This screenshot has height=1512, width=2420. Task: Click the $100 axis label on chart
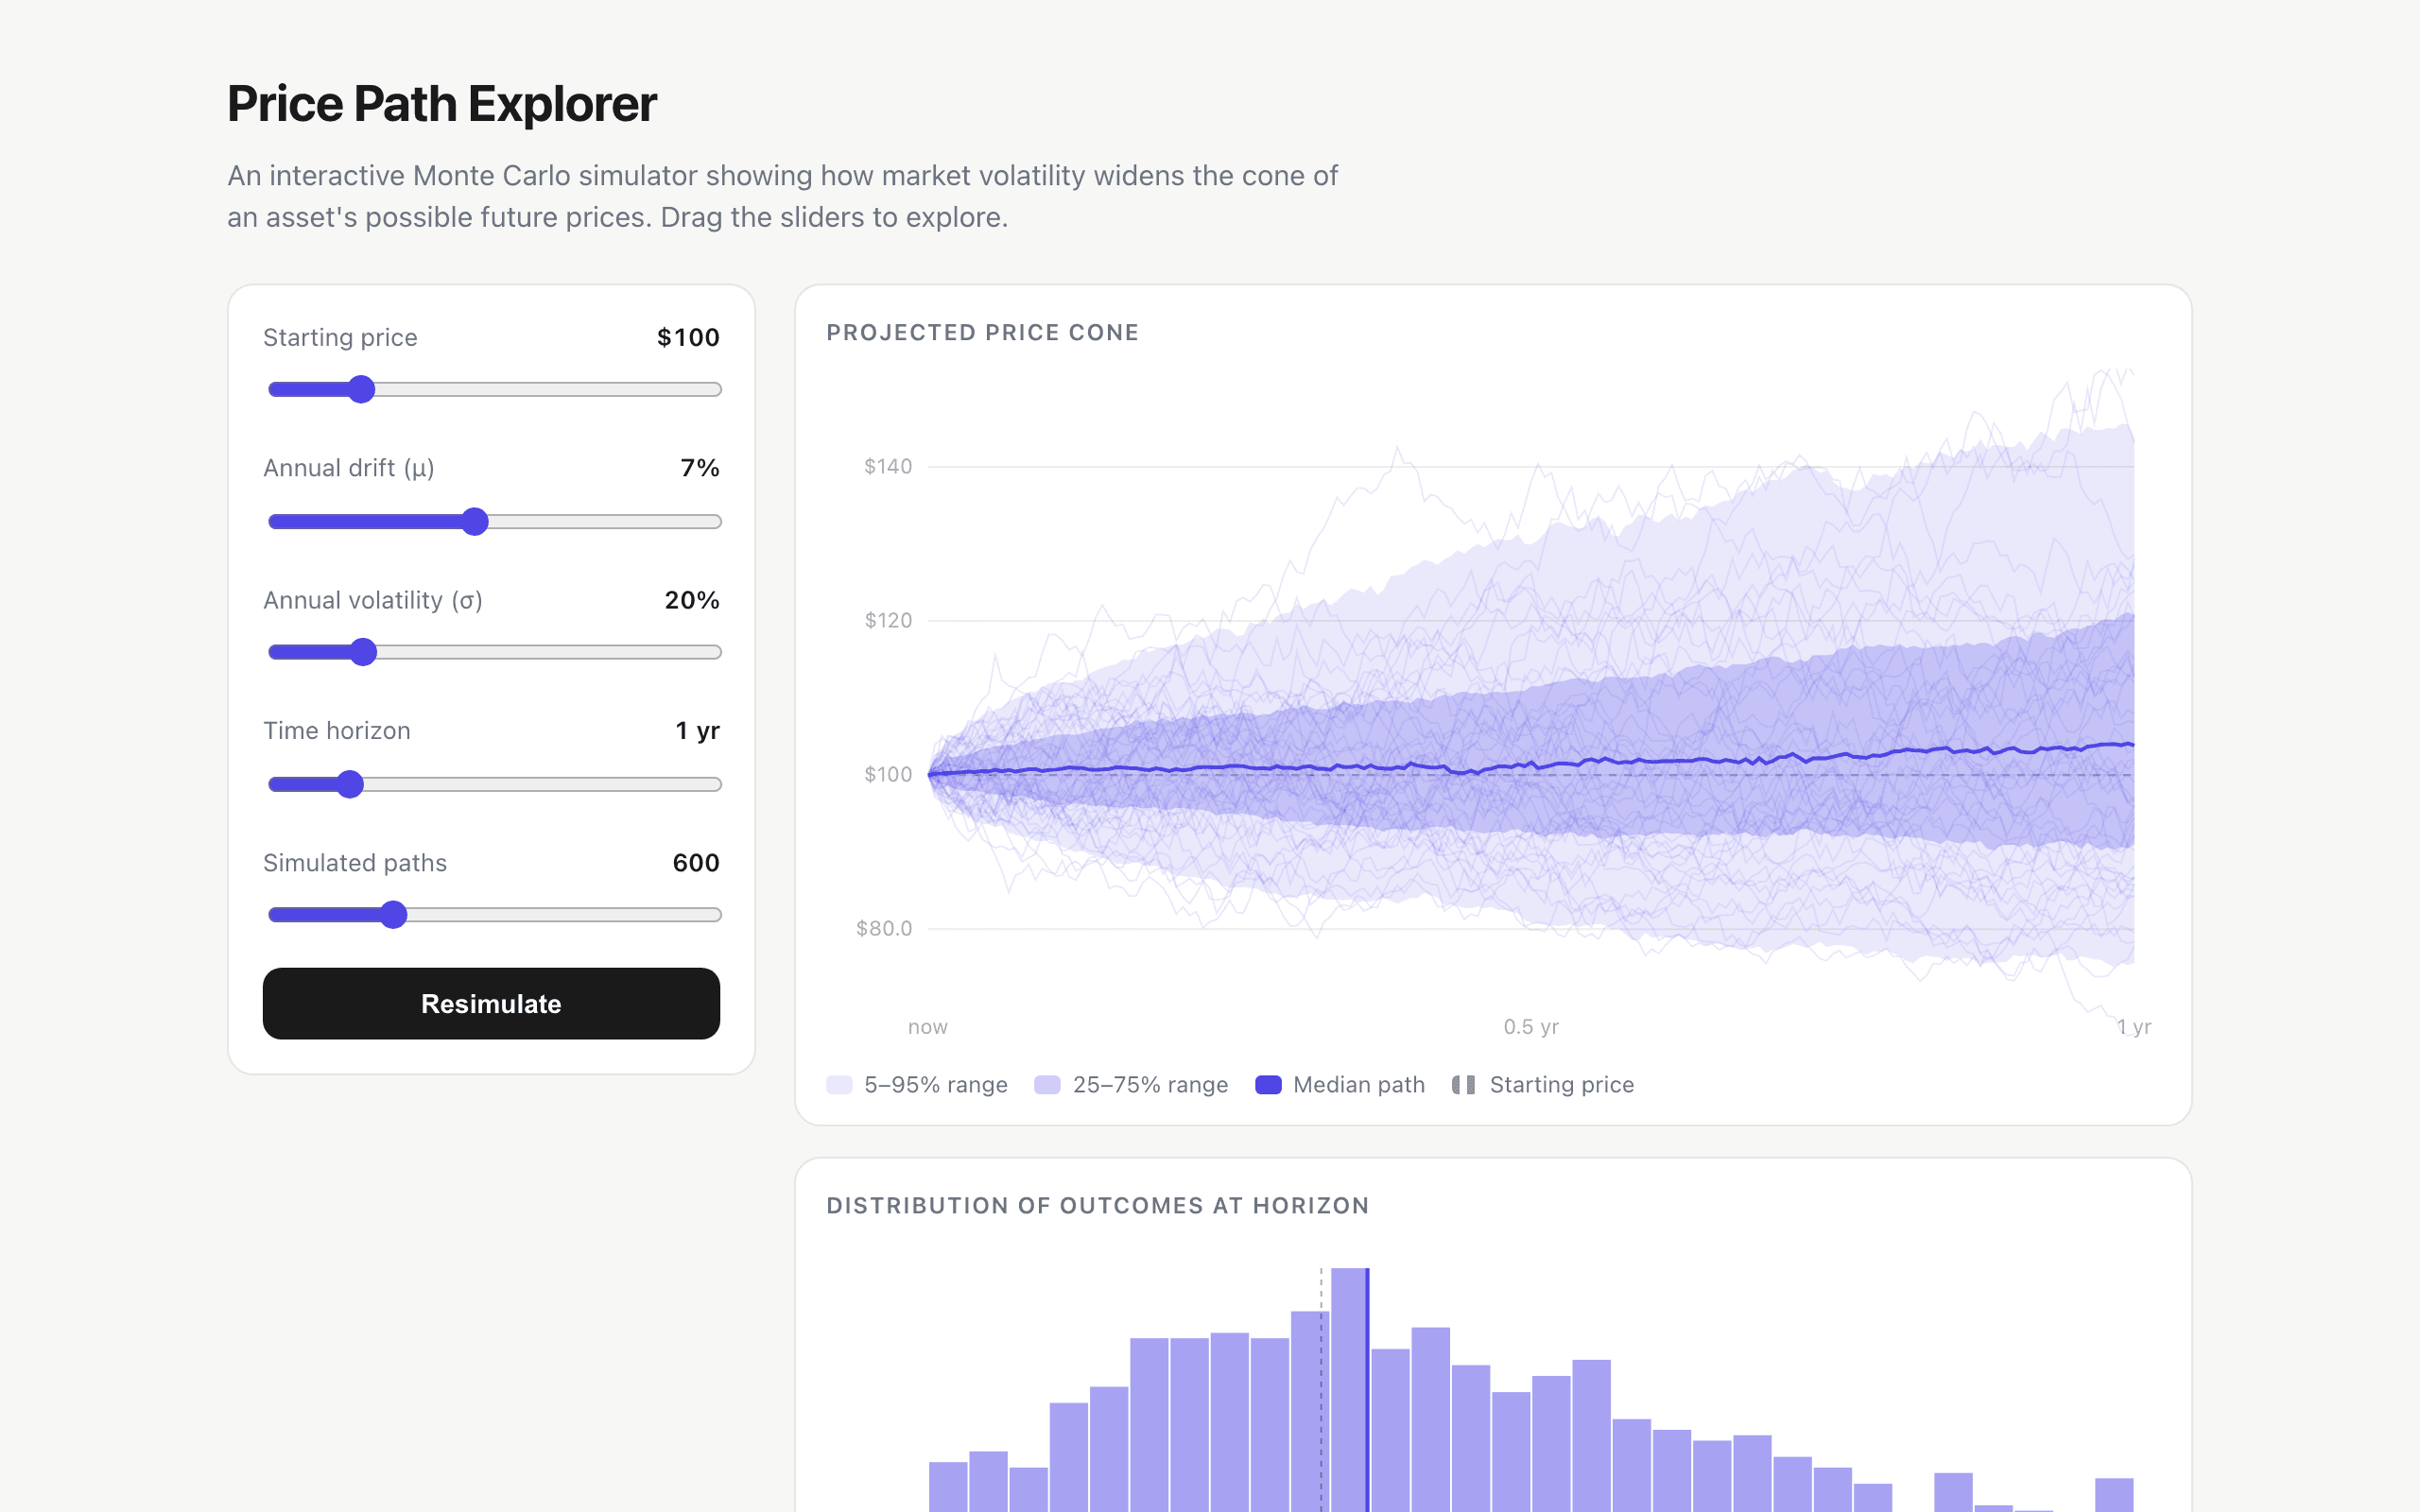tap(888, 774)
